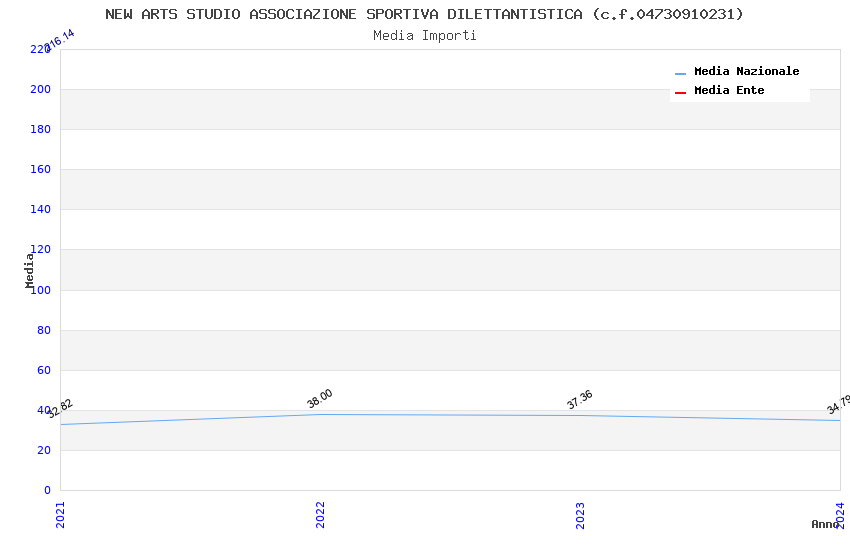Image resolution: width=850 pixels, height=550 pixels.
Task: Click Media Nazionale legend label
Action: [x=746, y=71]
